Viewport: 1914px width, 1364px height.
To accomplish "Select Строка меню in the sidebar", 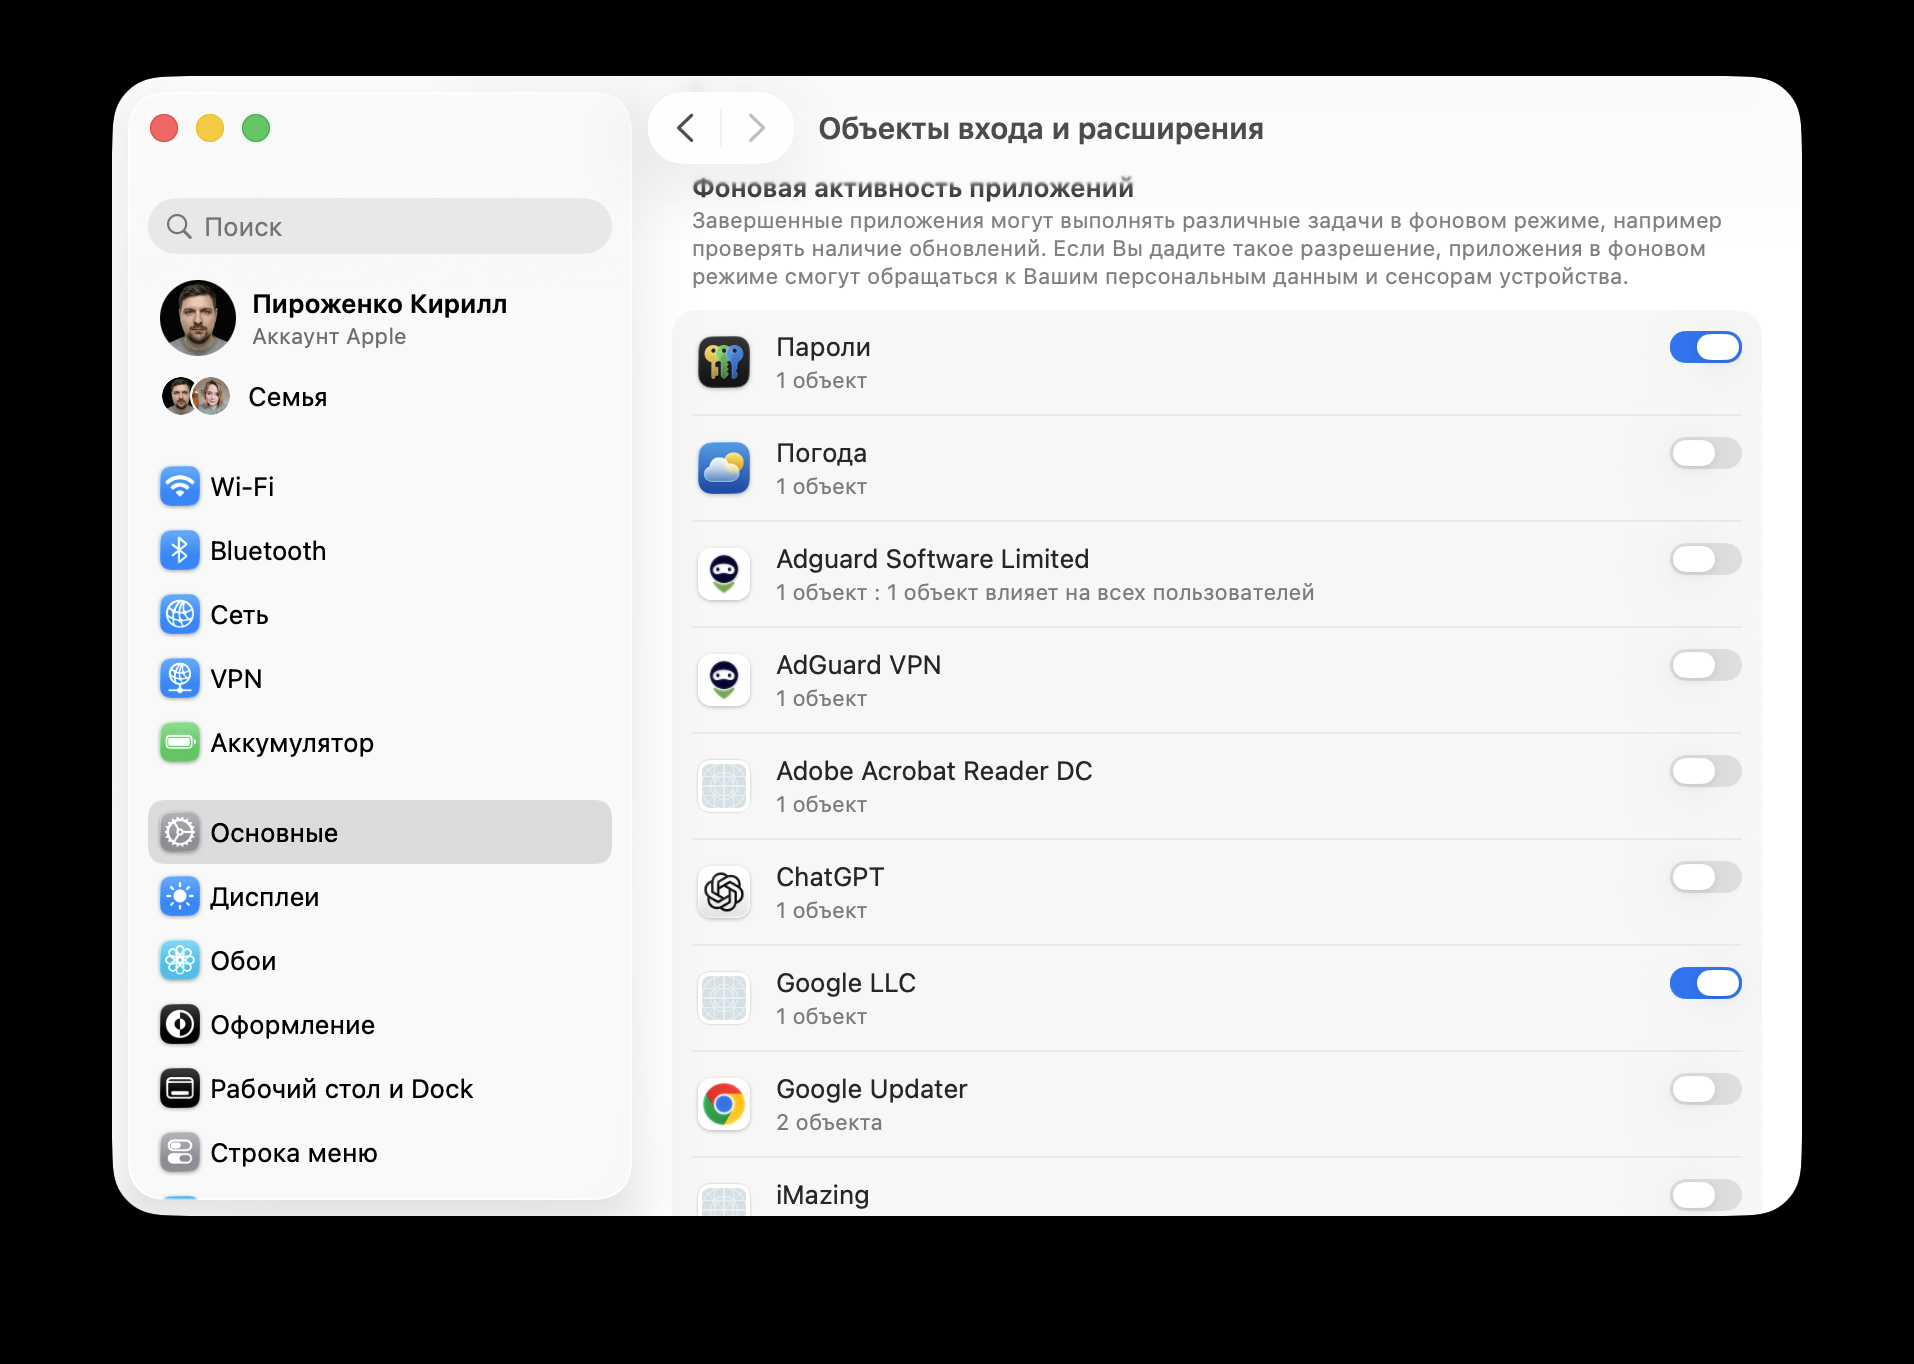I will [291, 1152].
